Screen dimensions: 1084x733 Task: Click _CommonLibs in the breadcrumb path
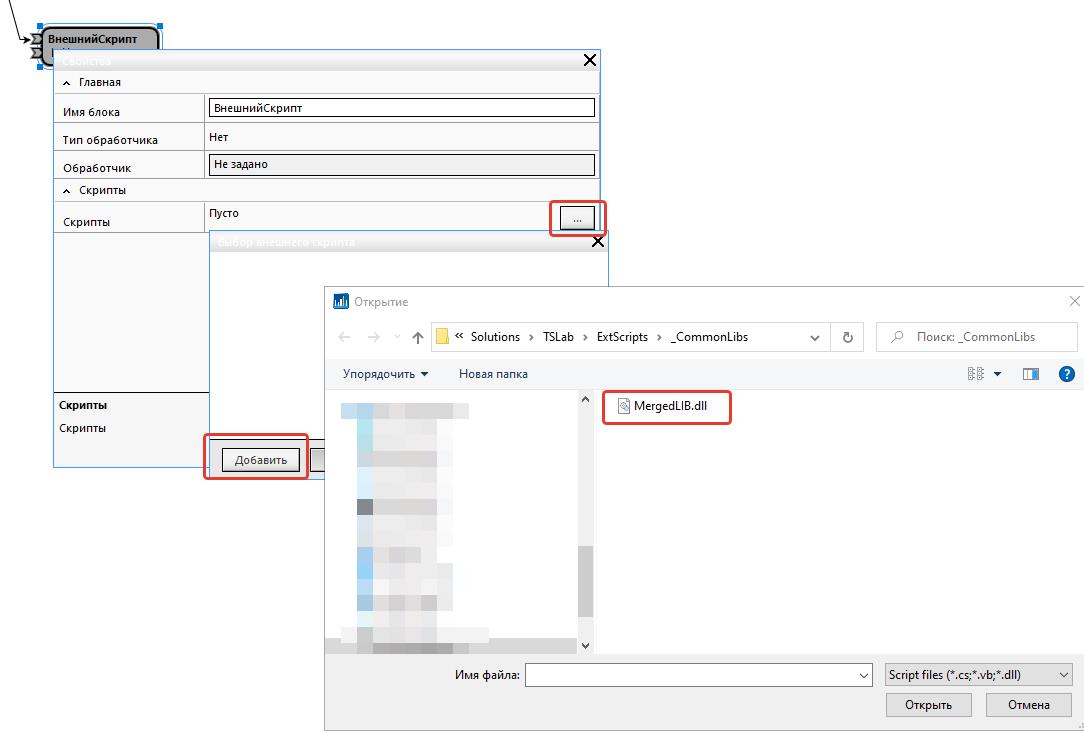coord(709,337)
